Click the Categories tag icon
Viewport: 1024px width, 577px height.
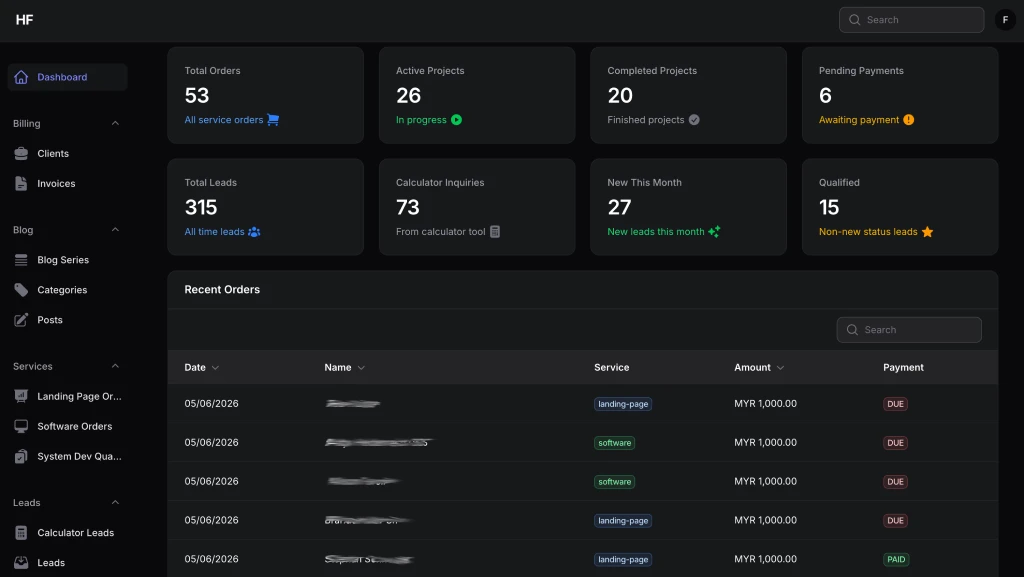[21, 290]
